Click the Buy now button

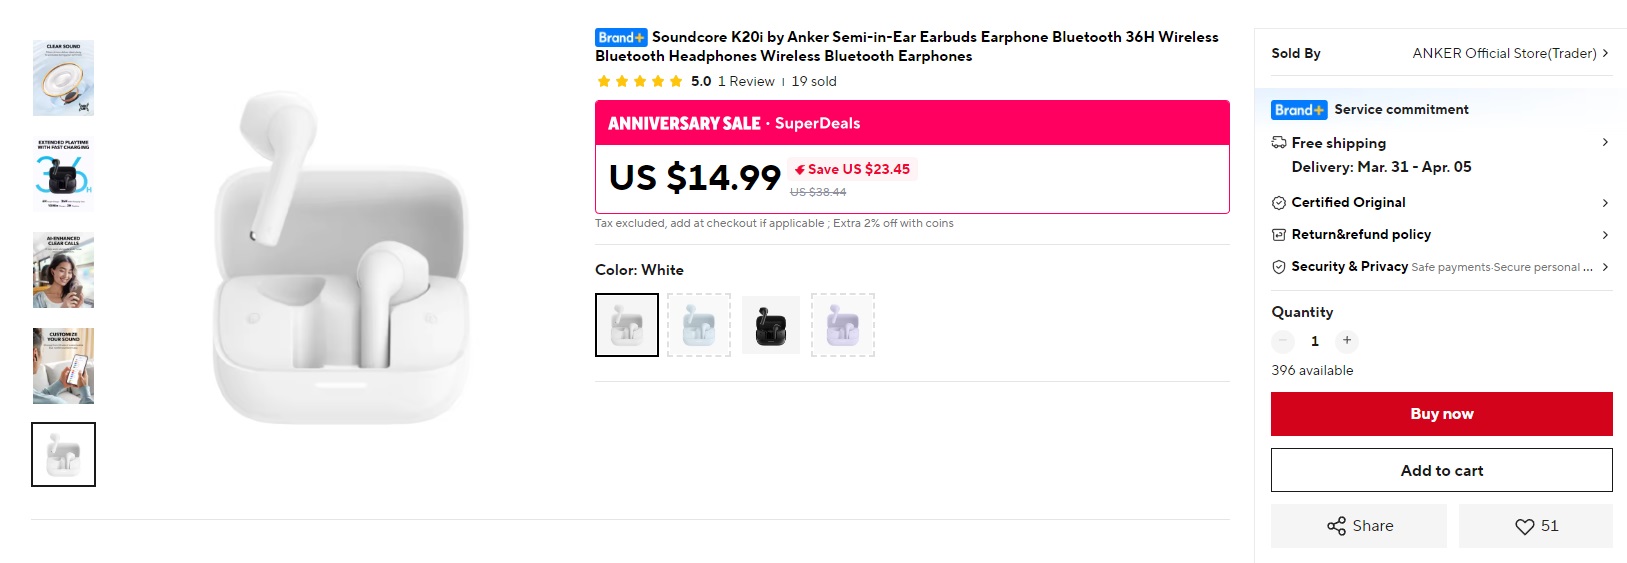pos(1441,414)
